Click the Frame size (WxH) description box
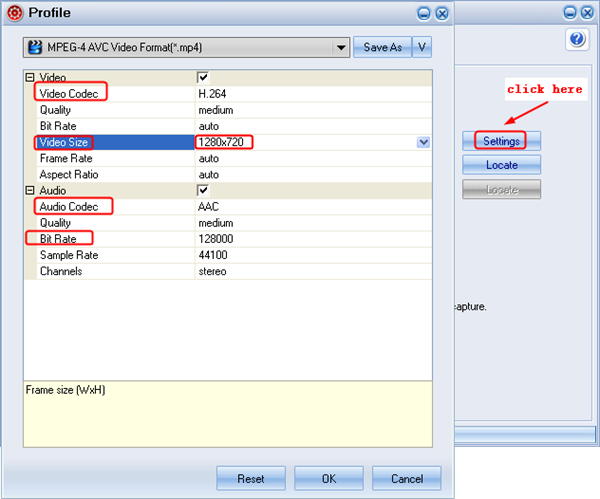600x499 pixels. coord(228,414)
